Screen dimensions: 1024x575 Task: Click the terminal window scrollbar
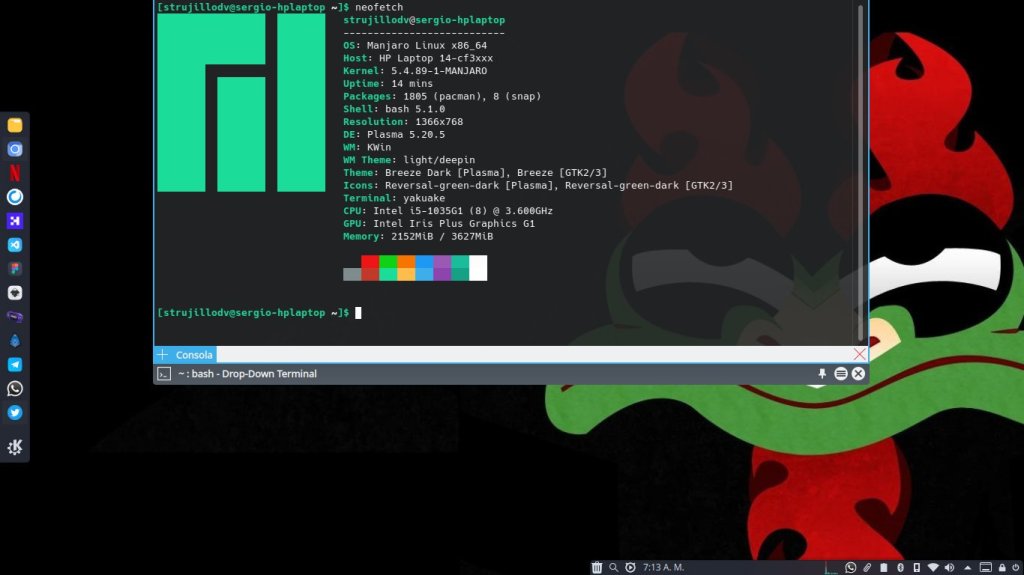click(861, 170)
